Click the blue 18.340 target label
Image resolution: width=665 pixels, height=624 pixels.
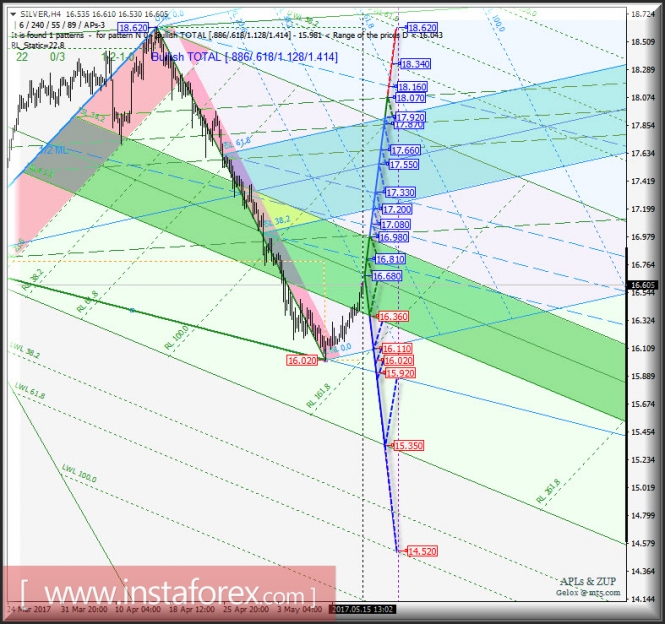[415, 64]
